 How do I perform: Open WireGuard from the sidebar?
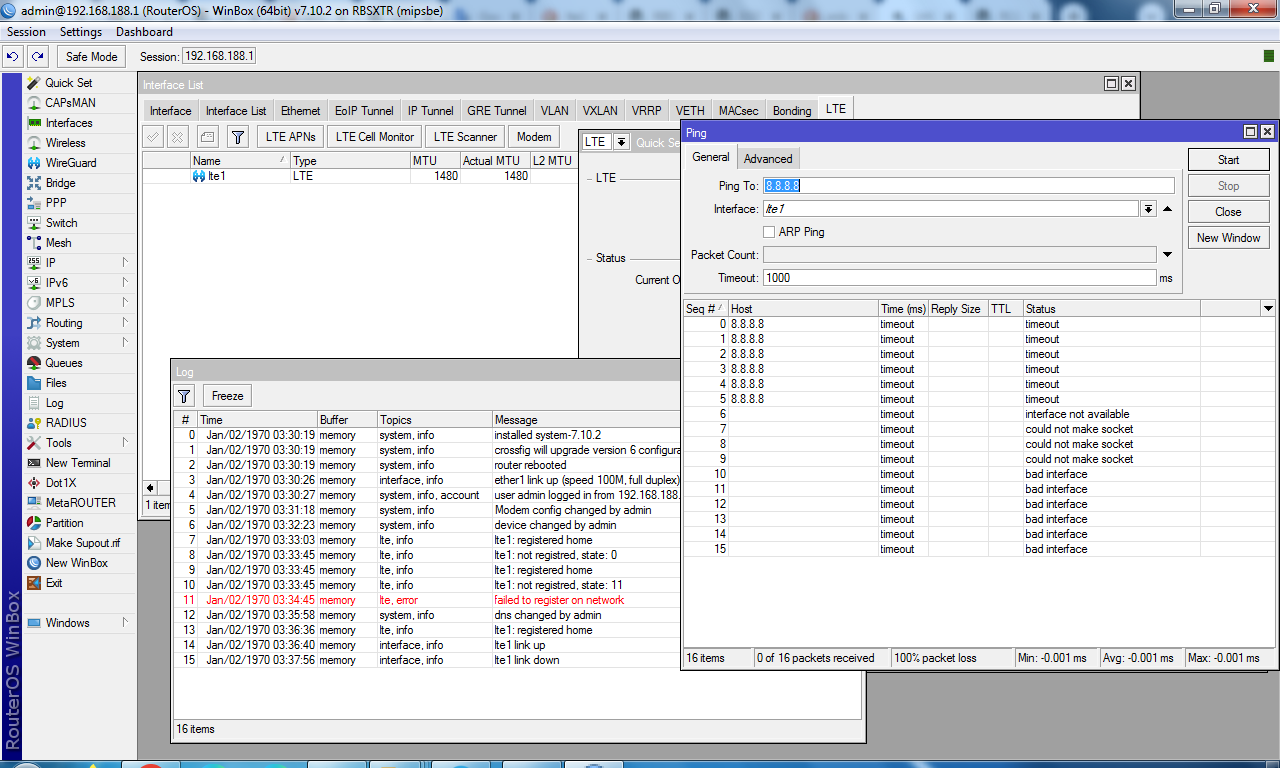coord(71,163)
